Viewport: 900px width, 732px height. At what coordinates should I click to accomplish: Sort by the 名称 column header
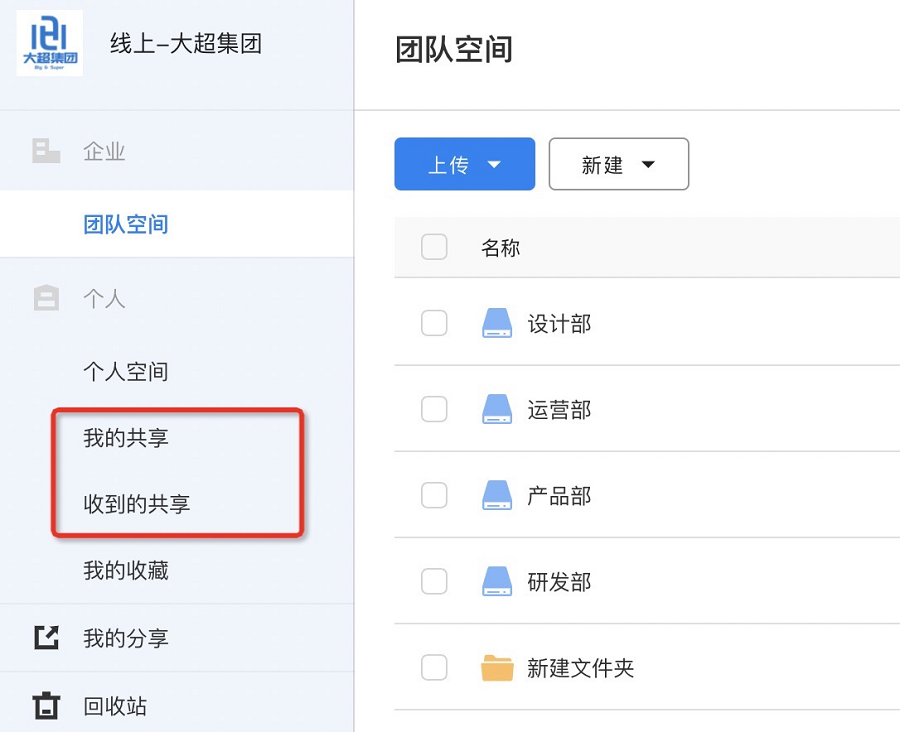coord(500,248)
